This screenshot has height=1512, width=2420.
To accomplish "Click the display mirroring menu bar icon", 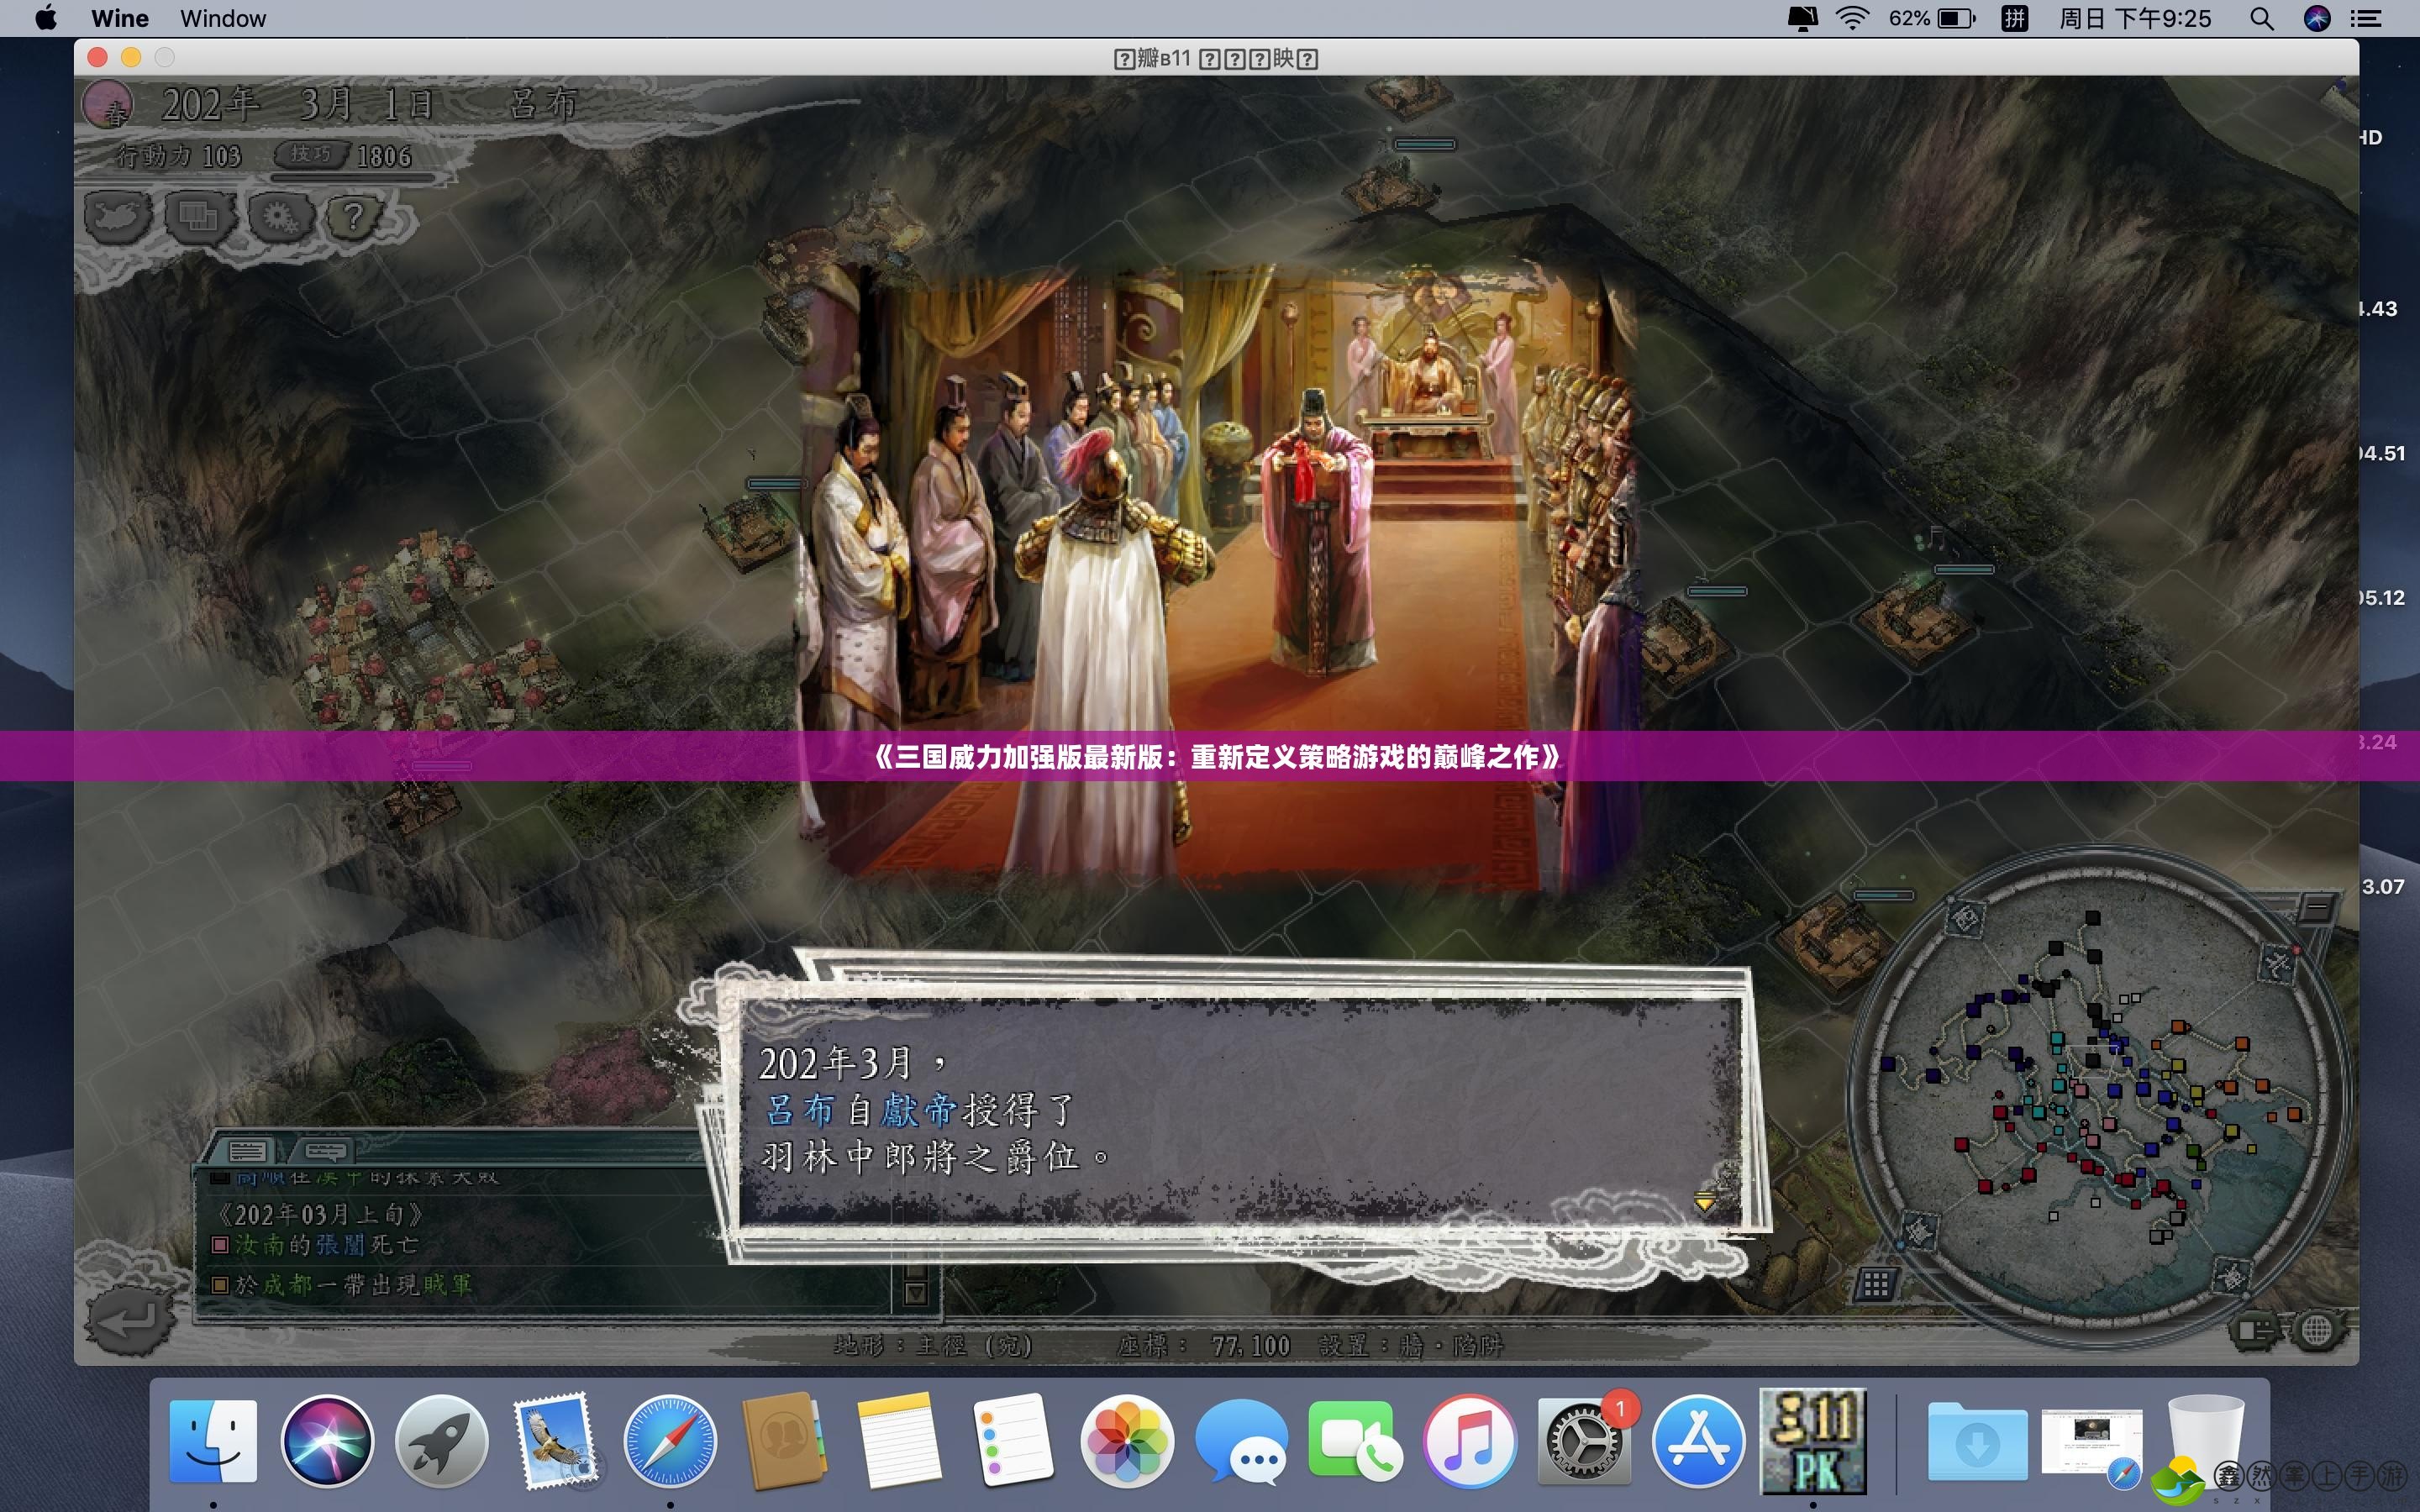I will (1802, 18).
